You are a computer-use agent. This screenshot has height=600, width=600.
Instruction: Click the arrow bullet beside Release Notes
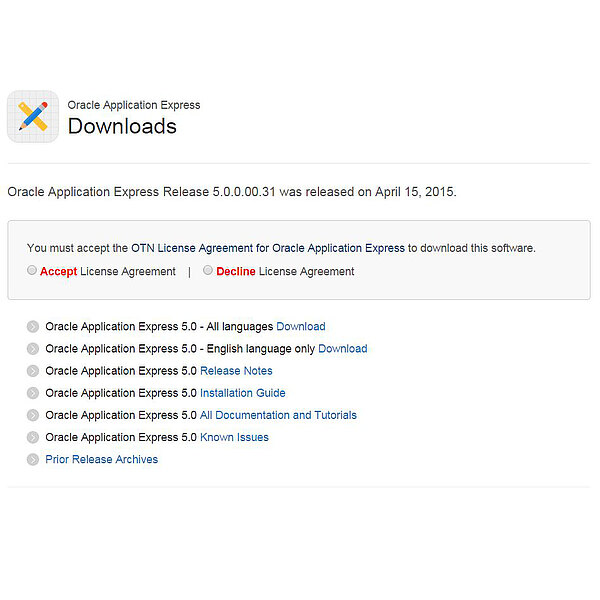pos(33,371)
